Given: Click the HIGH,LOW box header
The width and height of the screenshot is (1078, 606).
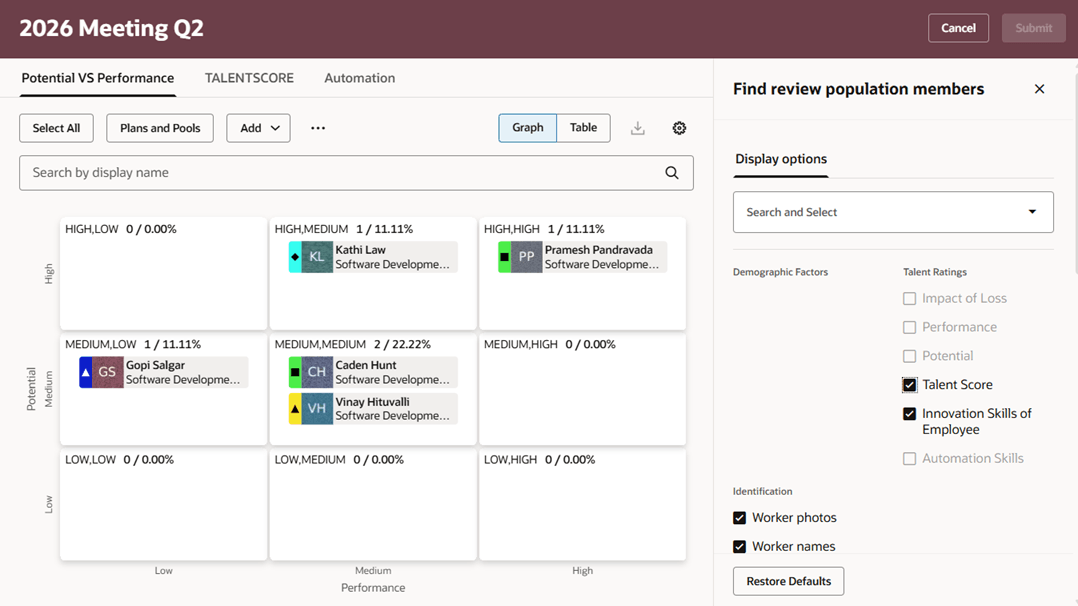Looking at the screenshot, I should pos(121,229).
